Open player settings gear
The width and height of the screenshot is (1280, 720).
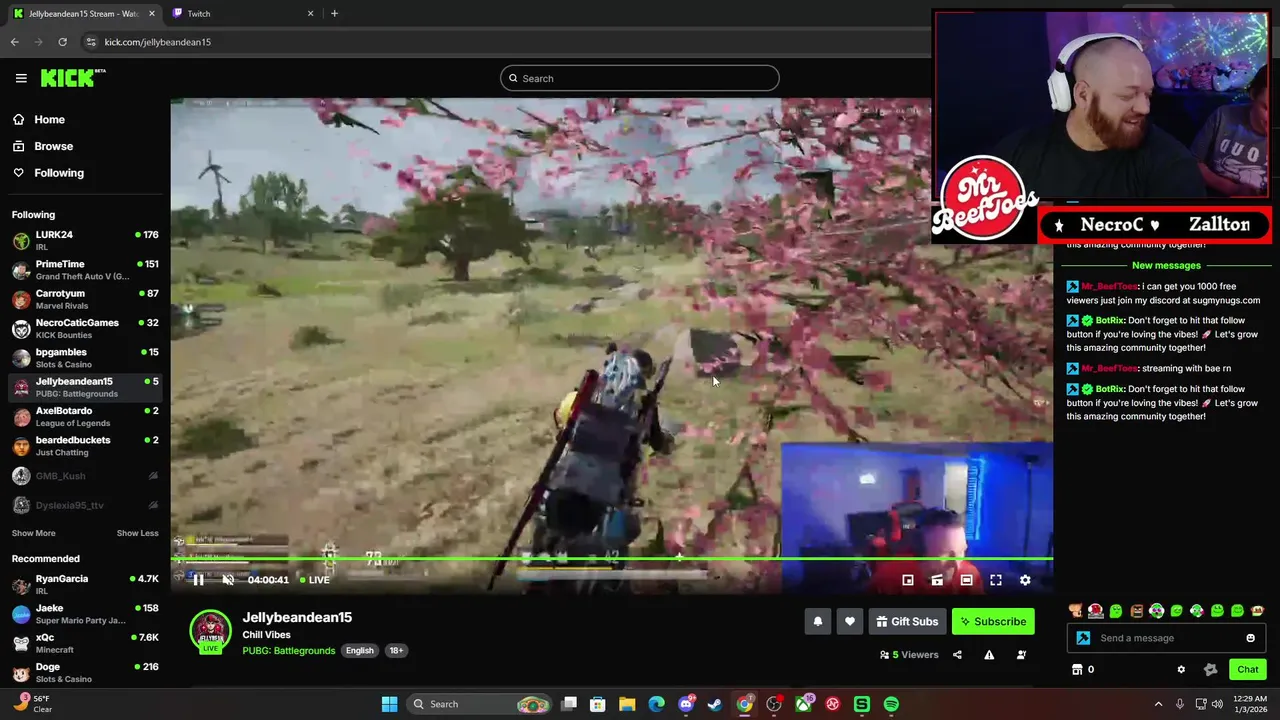(1025, 580)
